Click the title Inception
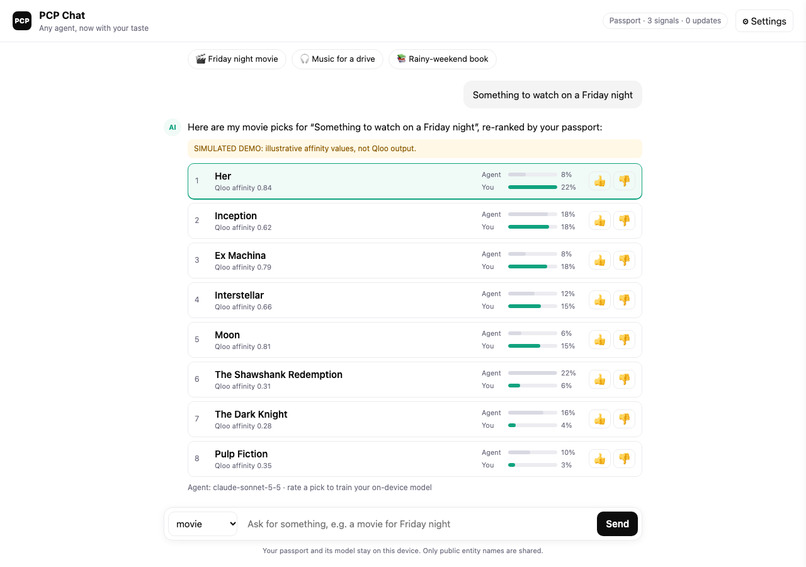806x567 pixels. tap(235, 216)
